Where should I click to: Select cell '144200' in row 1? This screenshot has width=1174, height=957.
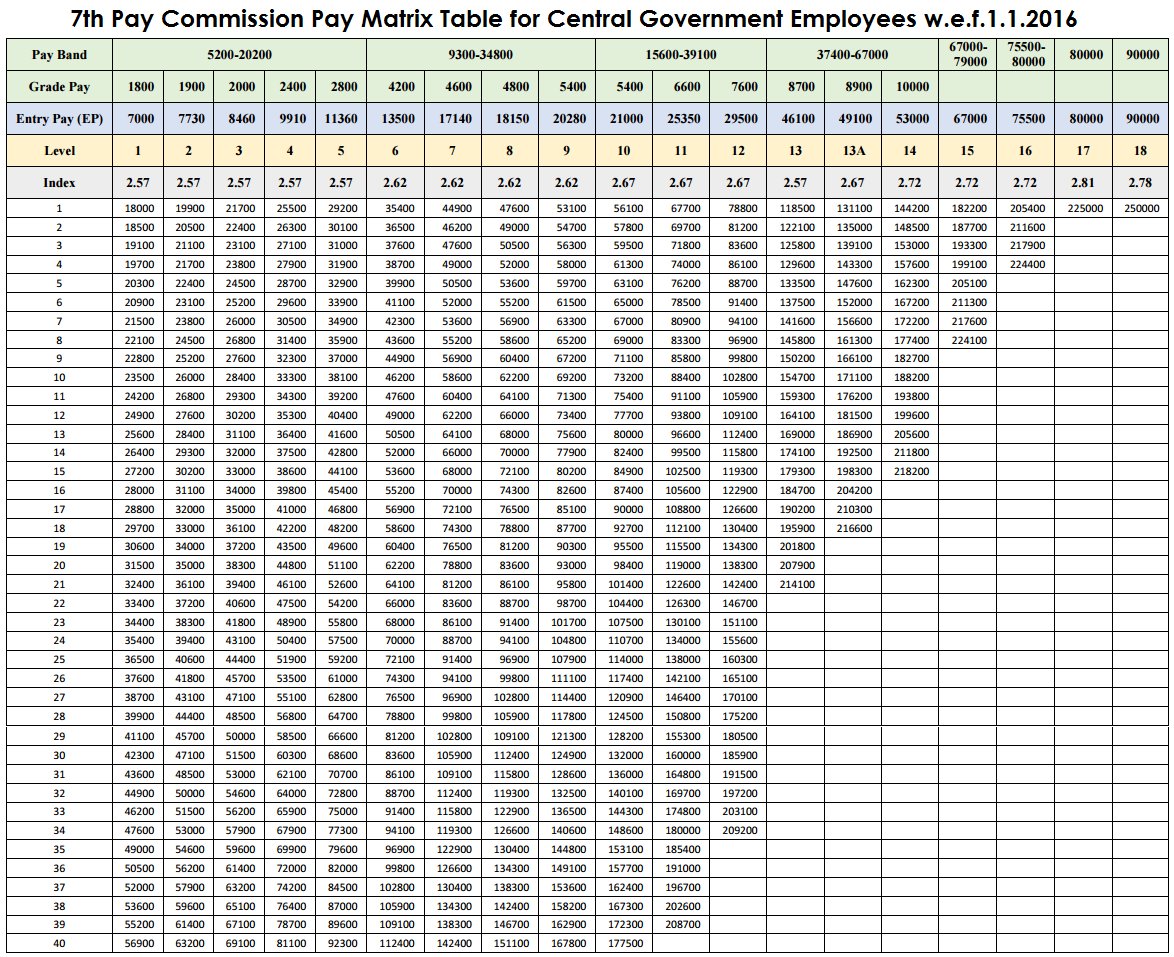911,209
